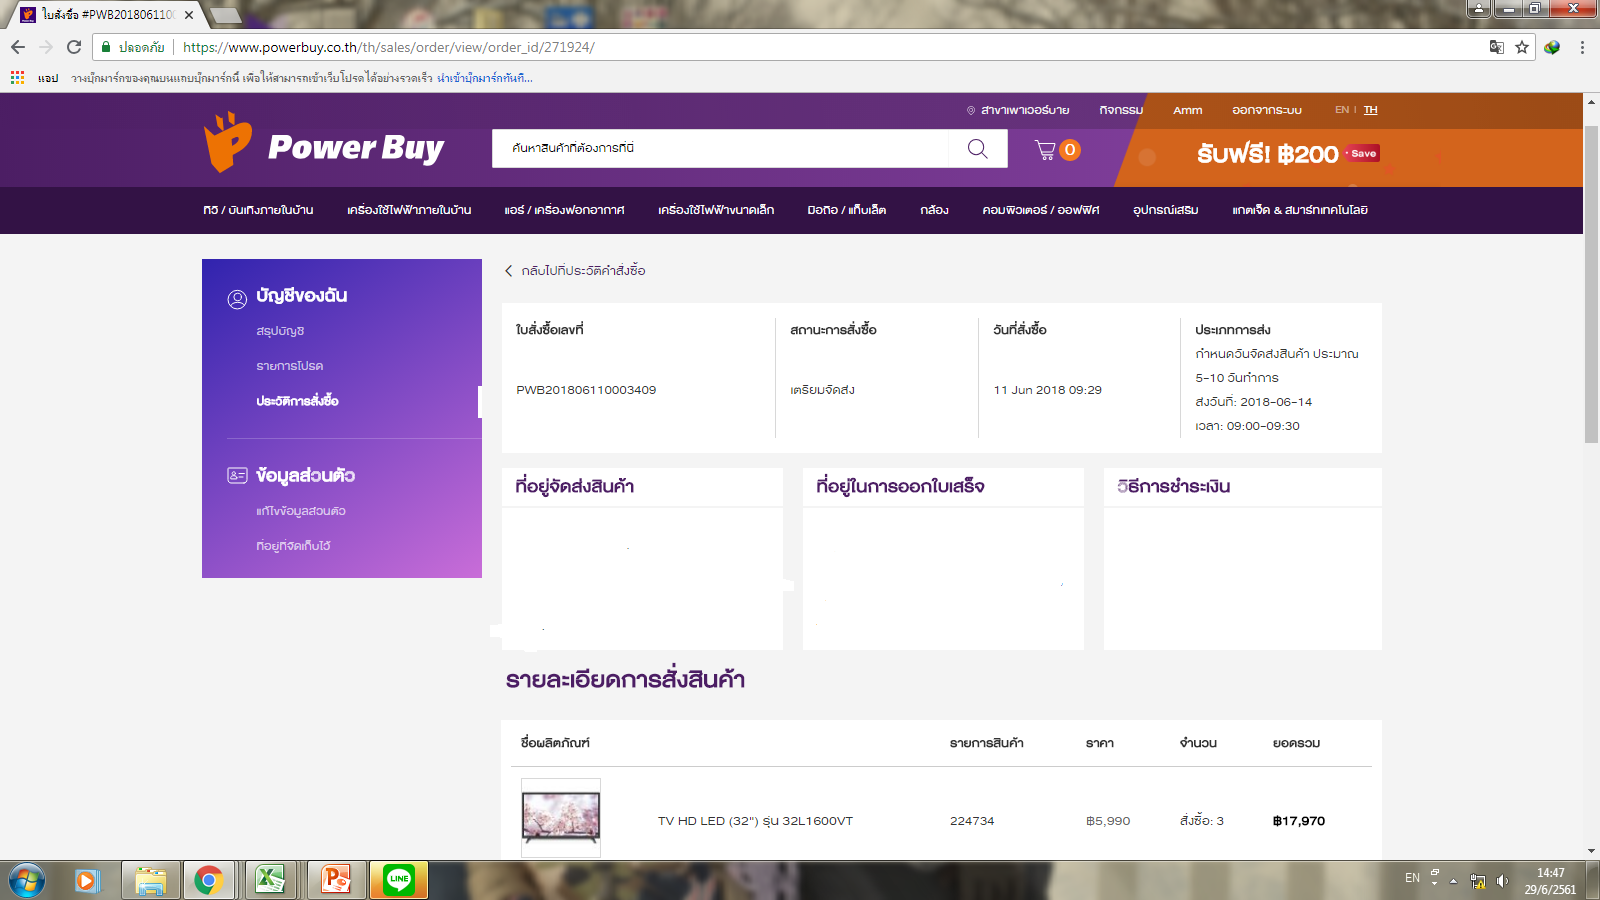Select ที่อยู่ที่จัดเก็บไว้ in the sidebar
Viewport: 1600px width, 900px height.
click(x=293, y=546)
